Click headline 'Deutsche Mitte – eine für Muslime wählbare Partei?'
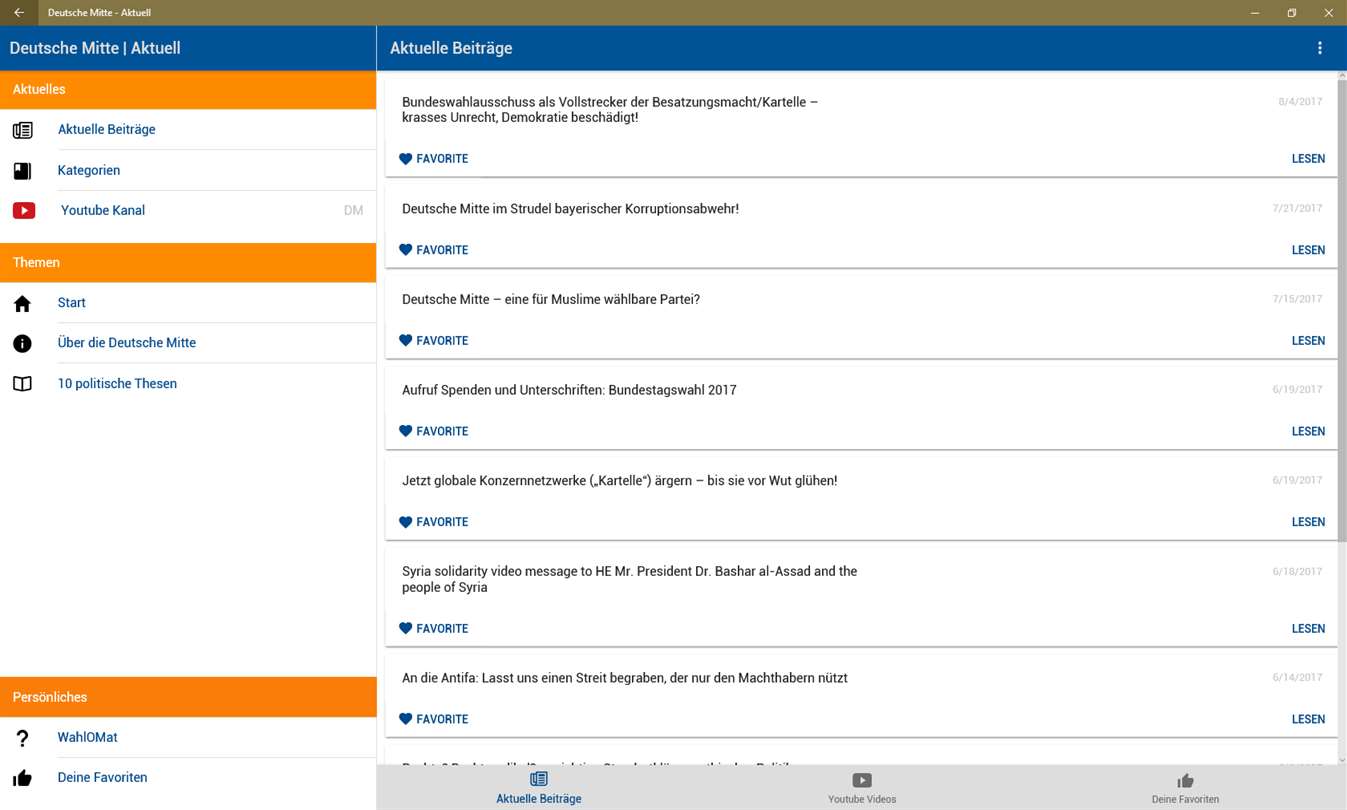1347x810 pixels. coord(551,299)
